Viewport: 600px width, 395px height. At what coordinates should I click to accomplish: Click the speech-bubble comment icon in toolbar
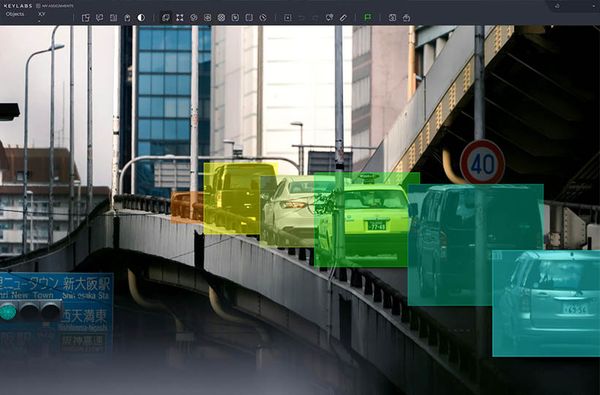click(99, 18)
